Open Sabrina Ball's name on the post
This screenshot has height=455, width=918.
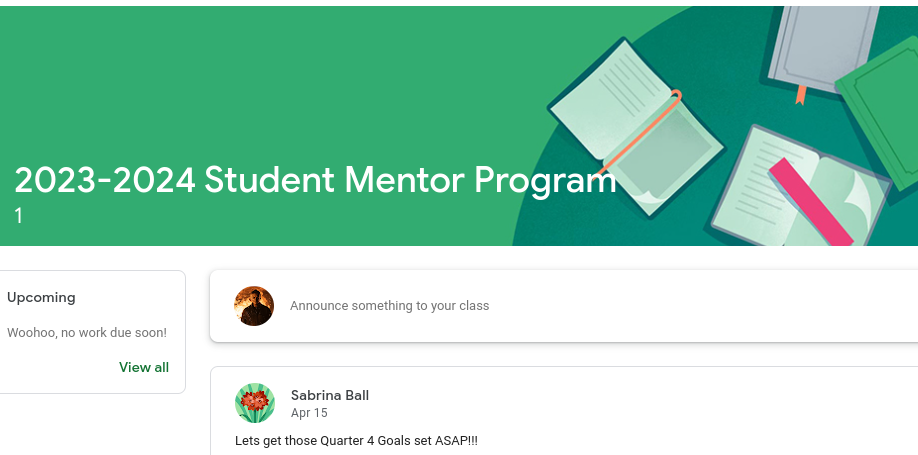(330, 395)
